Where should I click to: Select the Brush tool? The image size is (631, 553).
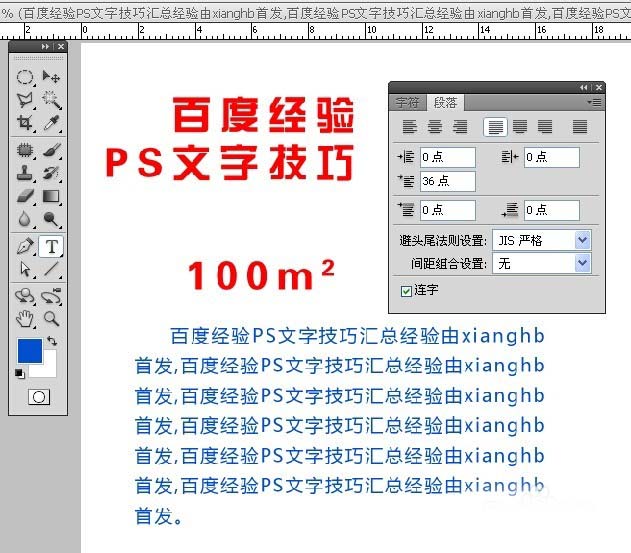[x=51, y=150]
